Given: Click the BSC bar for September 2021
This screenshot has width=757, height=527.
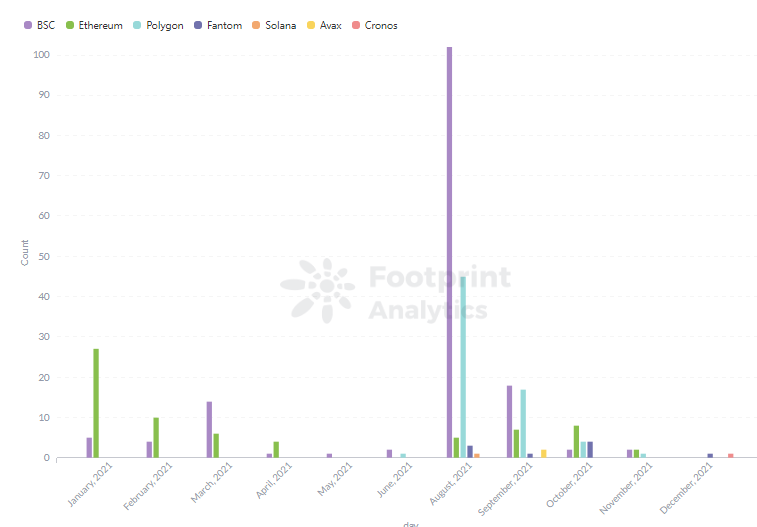Looking at the screenshot, I should pyautogui.click(x=509, y=421).
